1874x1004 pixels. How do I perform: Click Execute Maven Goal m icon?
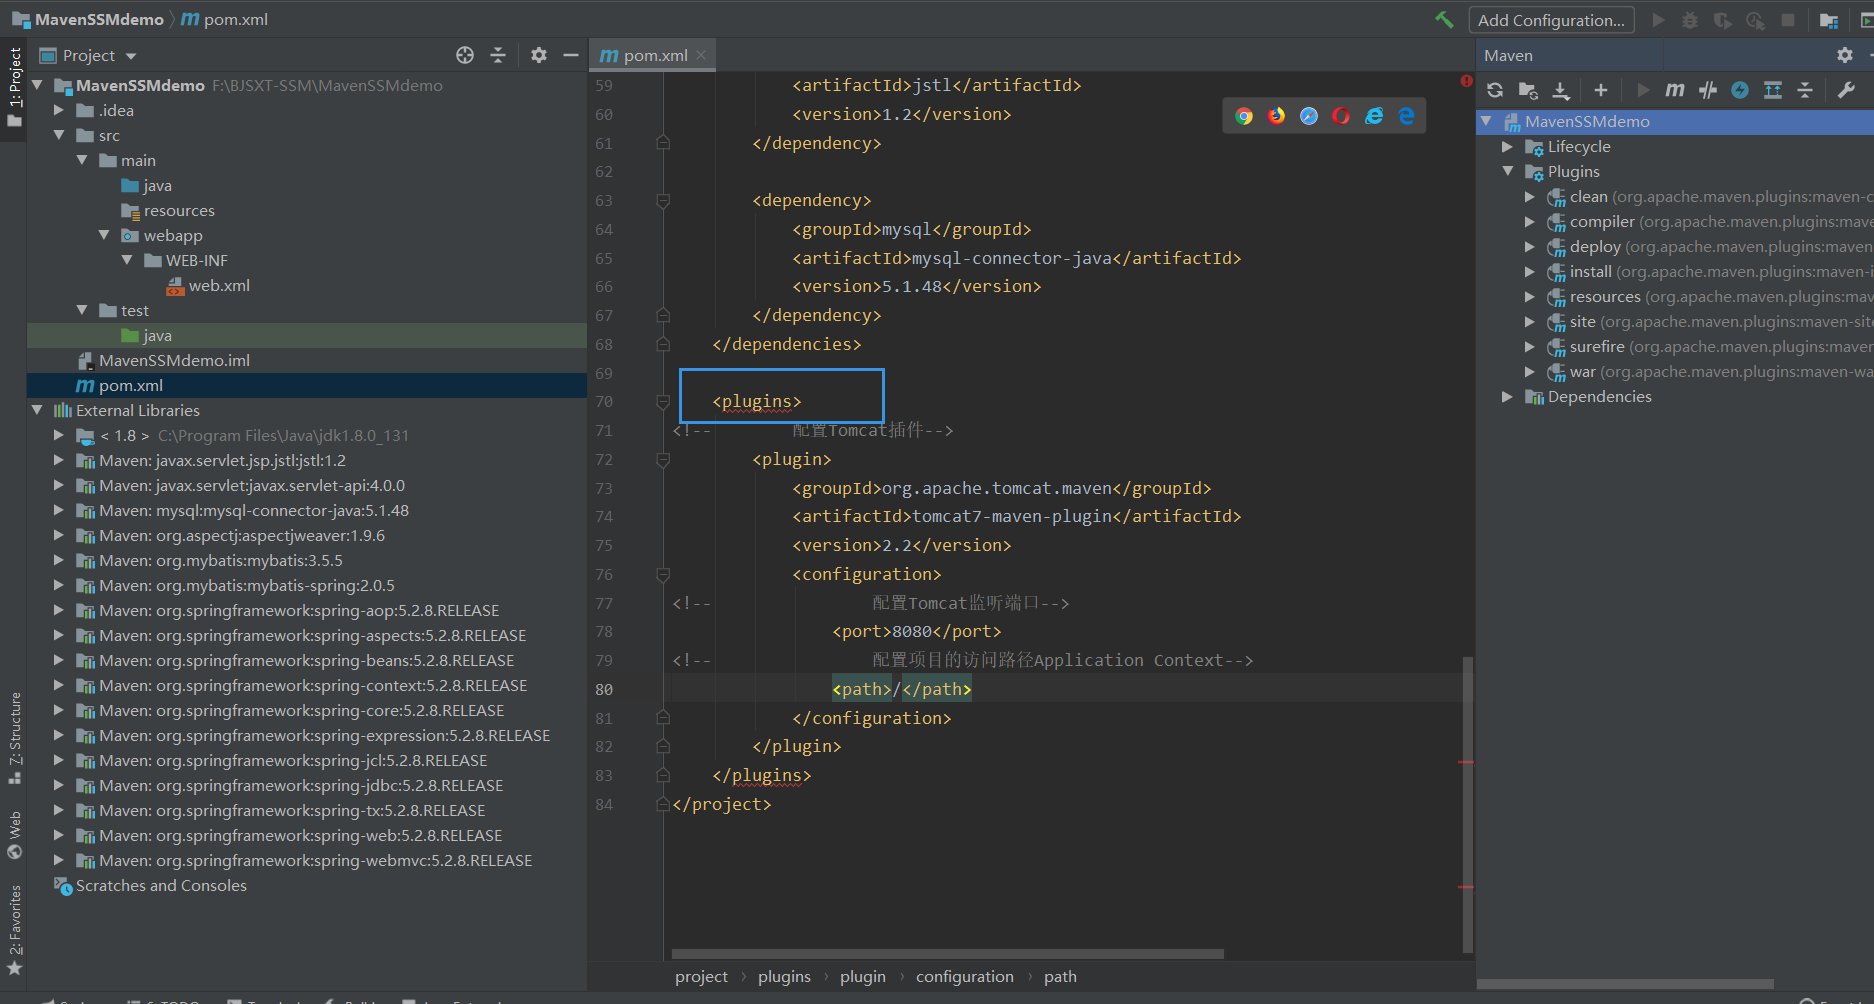coord(1675,90)
